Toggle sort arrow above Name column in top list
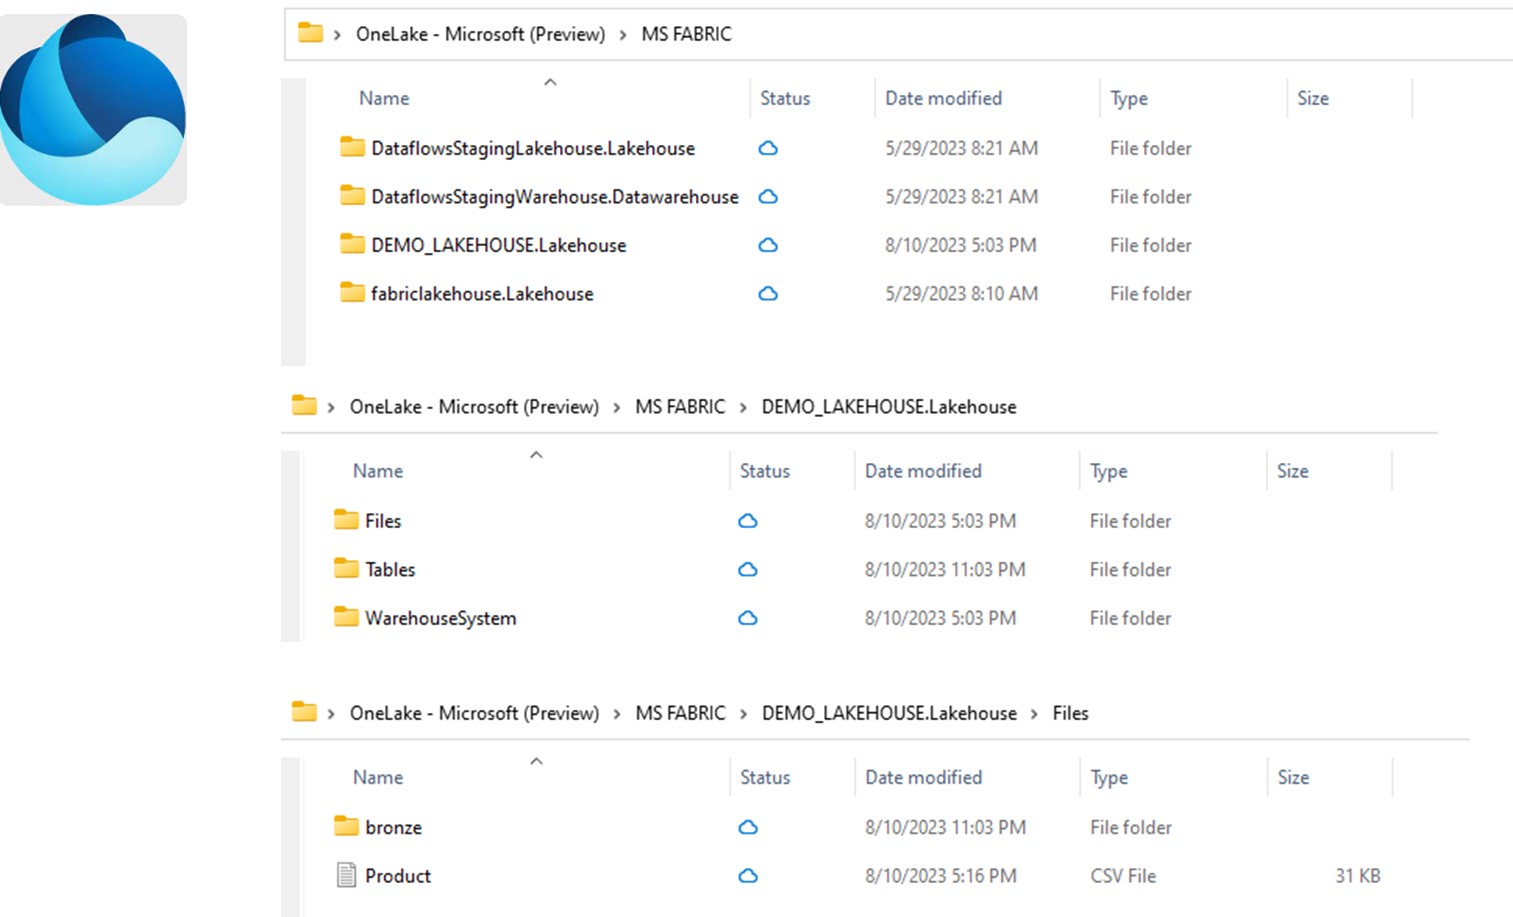 click(550, 83)
